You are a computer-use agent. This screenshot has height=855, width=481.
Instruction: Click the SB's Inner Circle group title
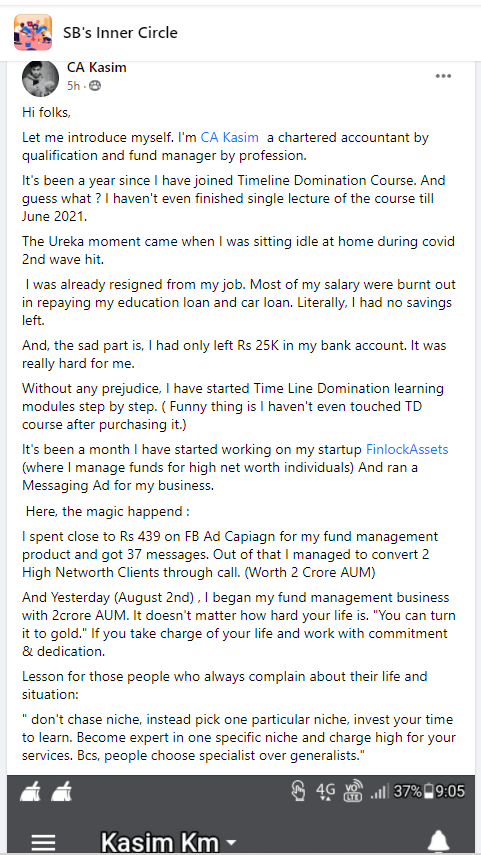pos(120,33)
